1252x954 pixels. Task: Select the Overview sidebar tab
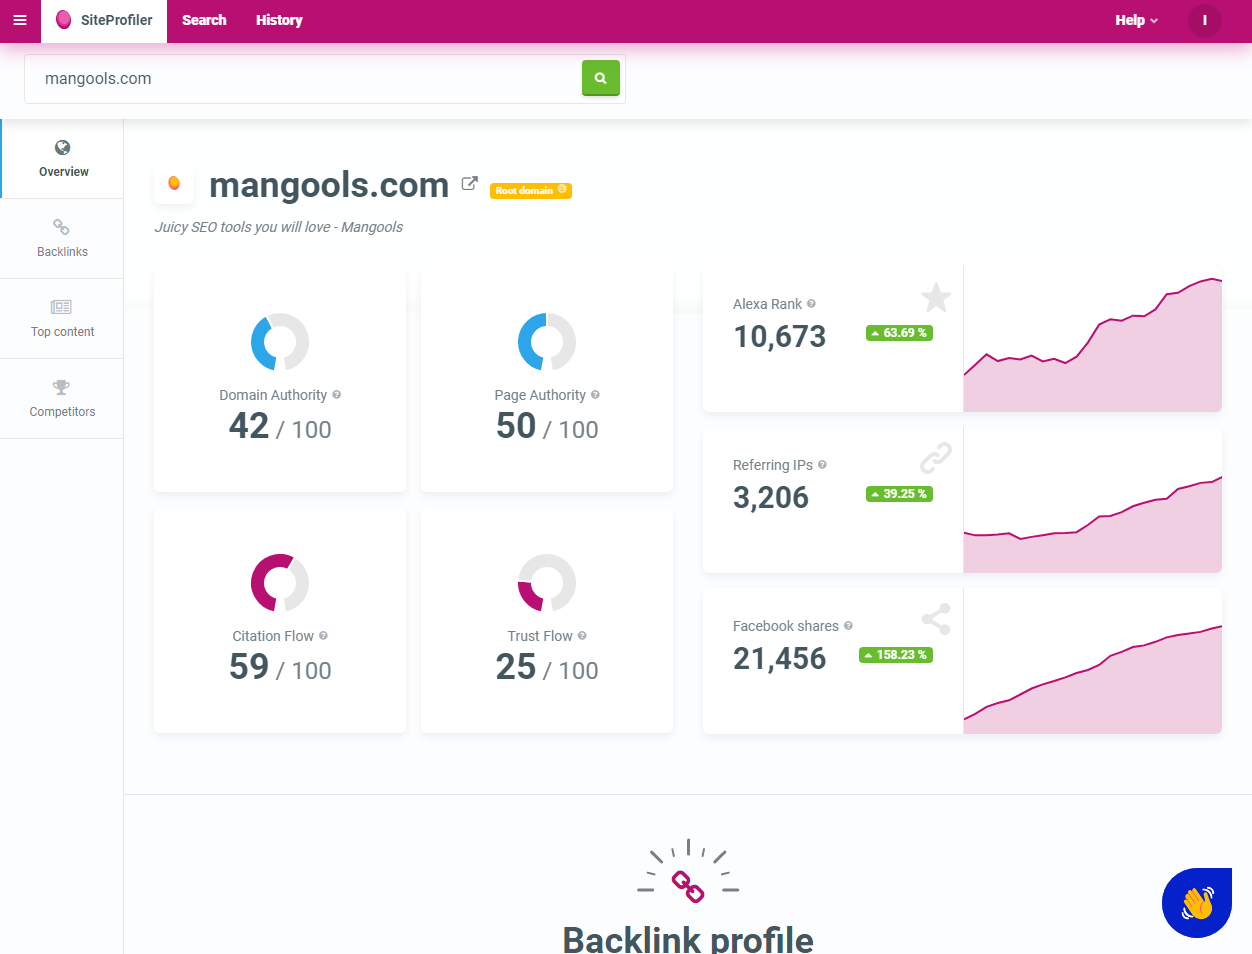pos(63,159)
